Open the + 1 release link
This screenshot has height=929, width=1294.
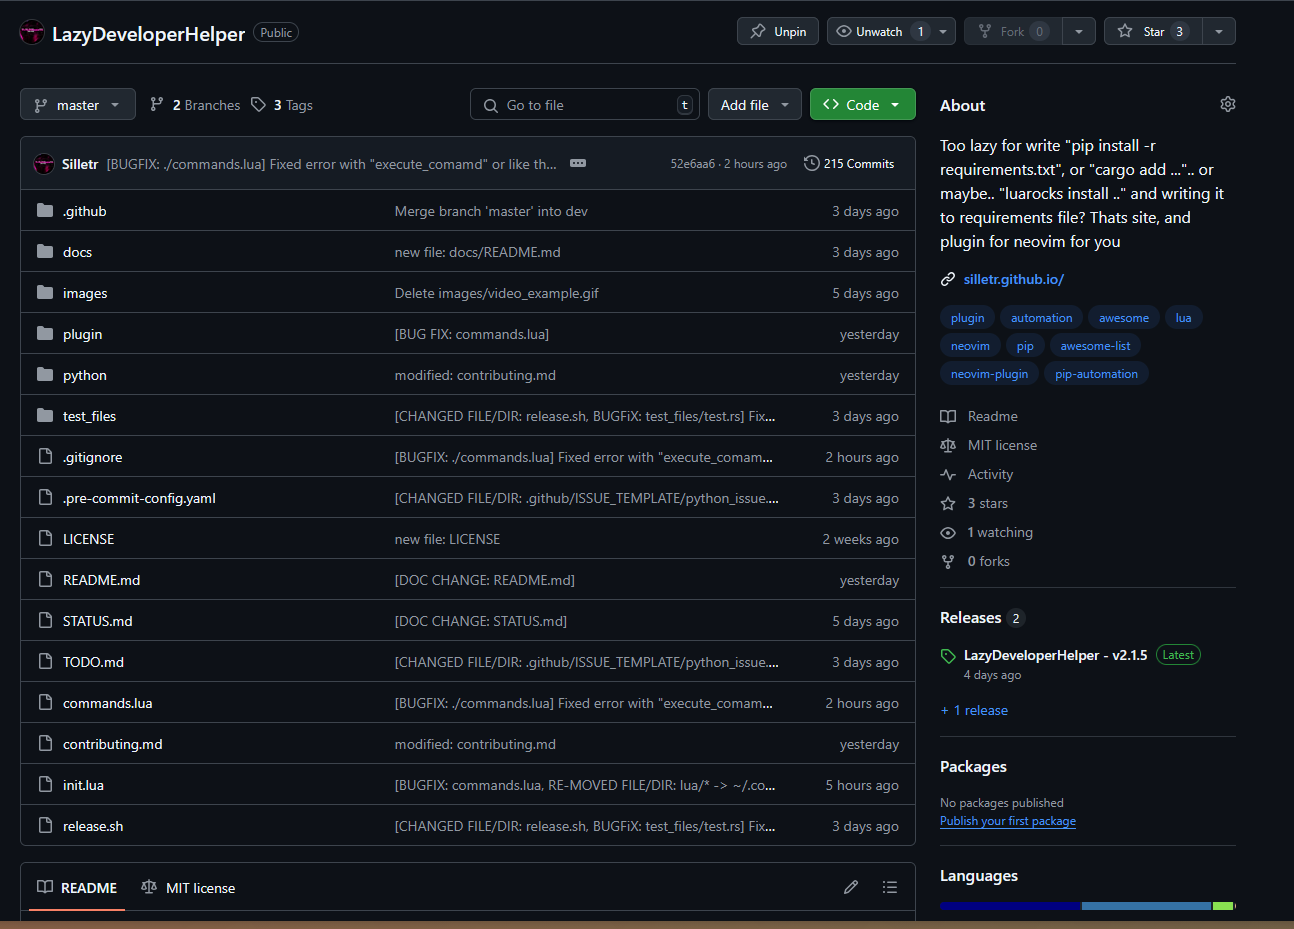[974, 710]
